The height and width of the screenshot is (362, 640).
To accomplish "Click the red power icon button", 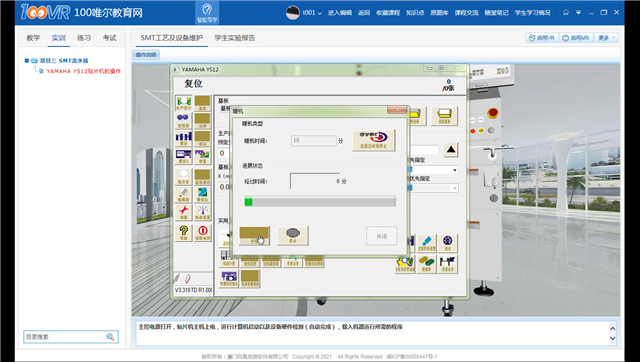I will (202, 233).
